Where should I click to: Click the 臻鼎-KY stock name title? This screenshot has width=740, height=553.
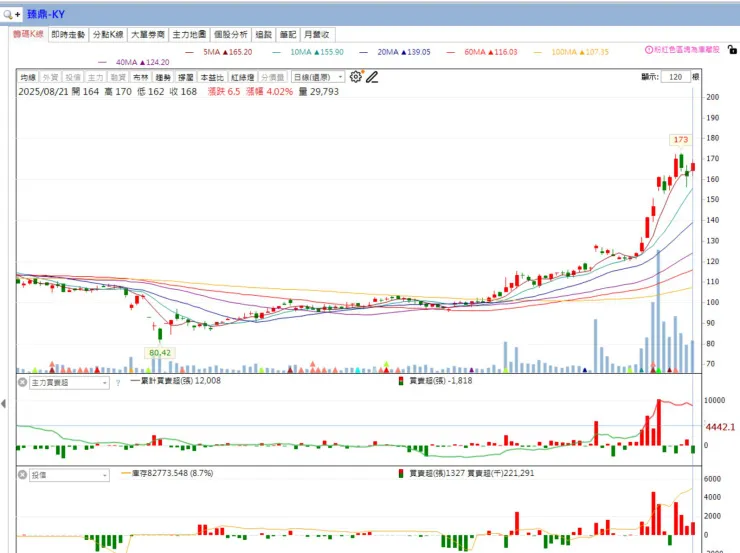pos(45,15)
